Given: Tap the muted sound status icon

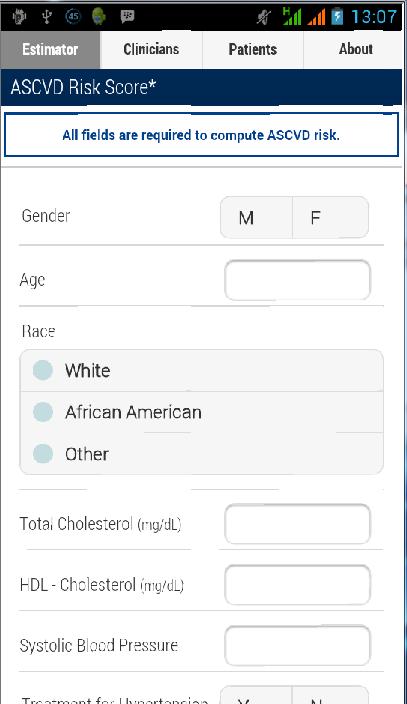Looking at the screenshot, I should pos(264,18).
